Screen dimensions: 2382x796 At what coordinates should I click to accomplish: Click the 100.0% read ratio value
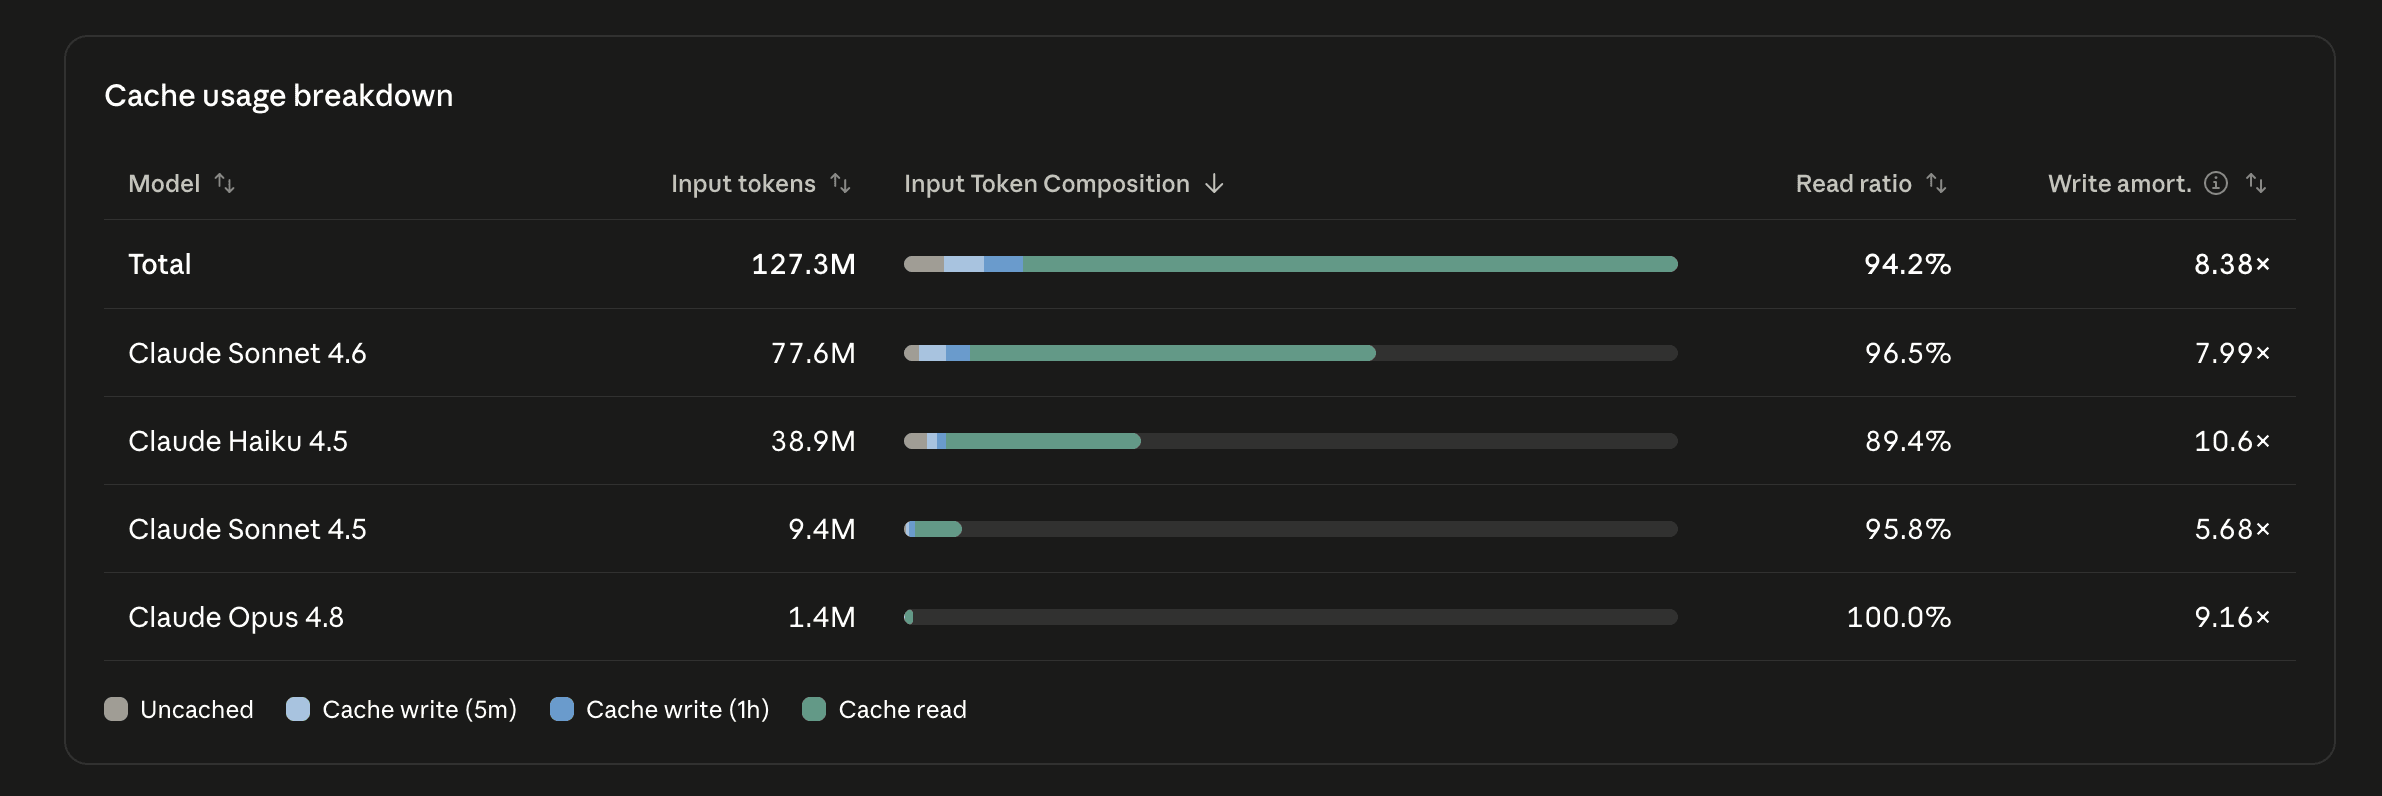[x=1899, y=617]
